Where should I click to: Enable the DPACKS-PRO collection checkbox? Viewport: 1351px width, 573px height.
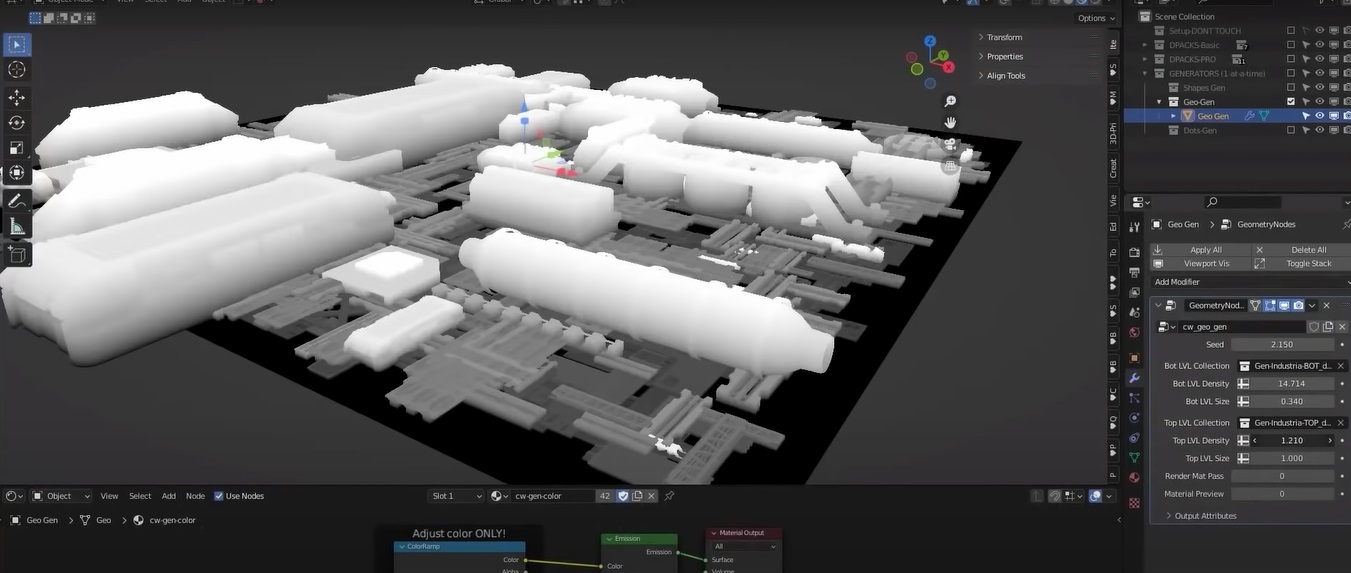[1291, 59]
